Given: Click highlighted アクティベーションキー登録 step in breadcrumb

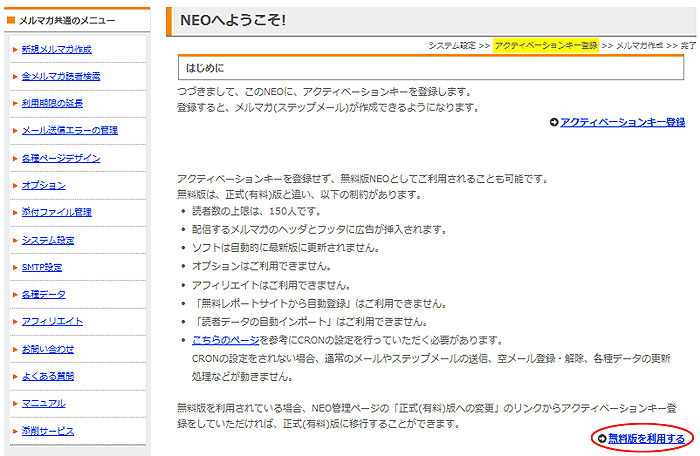Looking at the screenshot, I should (546, 46).
